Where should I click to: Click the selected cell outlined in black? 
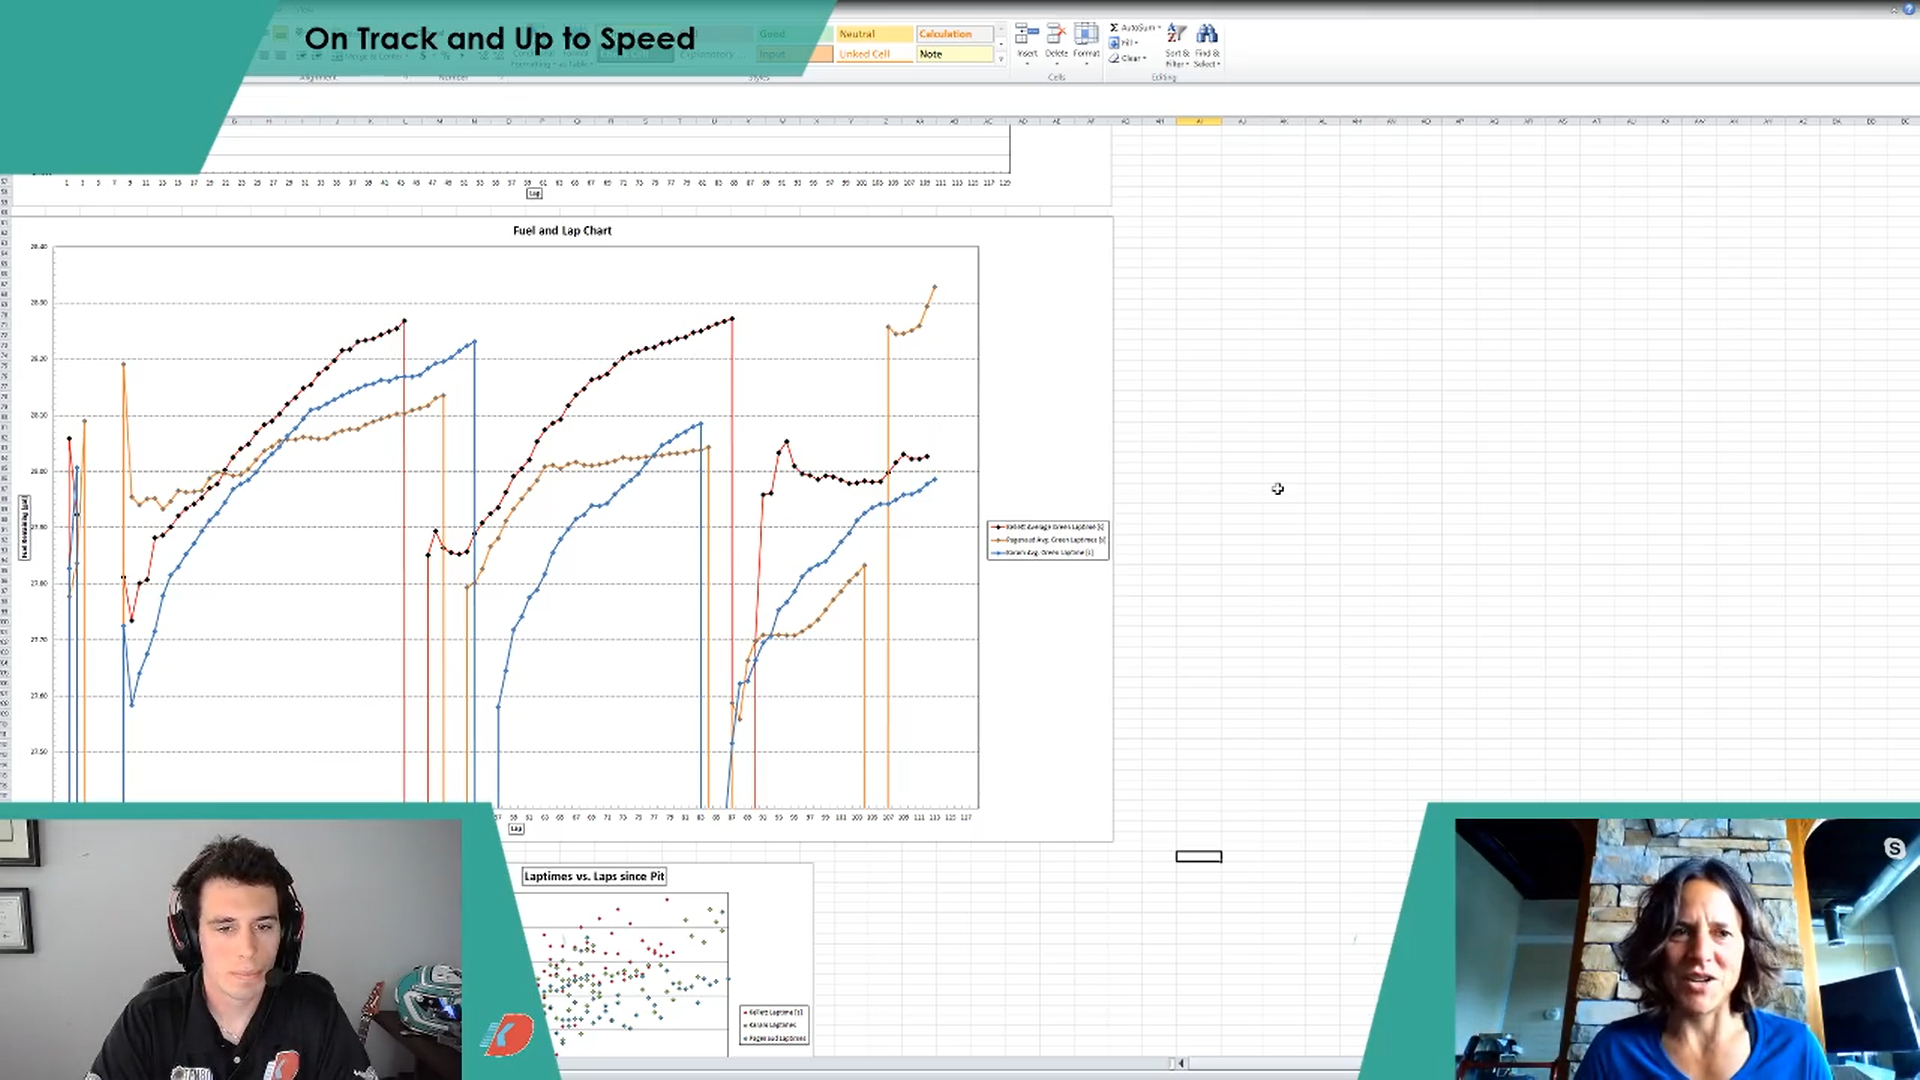[x=1199, y=856]
